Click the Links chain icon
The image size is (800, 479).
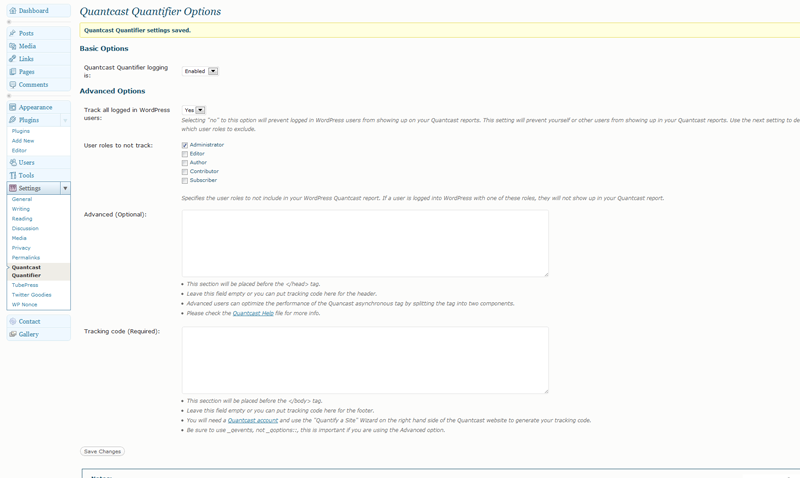(x=13, y=59)
